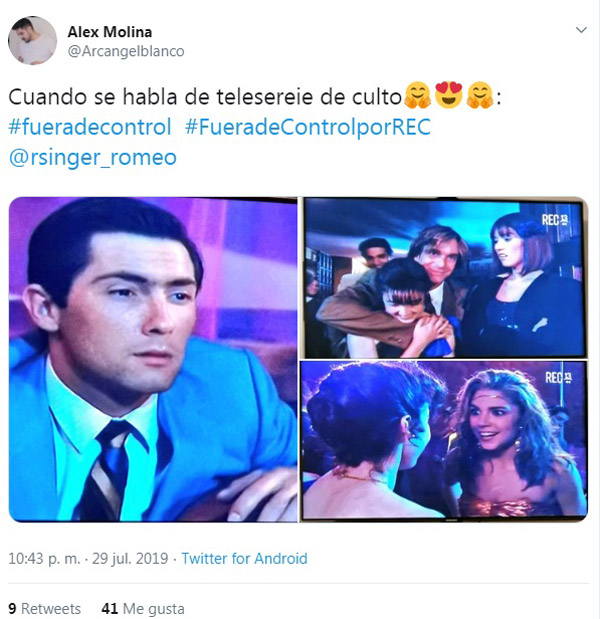
Task: Open Alex Molina's profile avatar
Action: [32, 40]
